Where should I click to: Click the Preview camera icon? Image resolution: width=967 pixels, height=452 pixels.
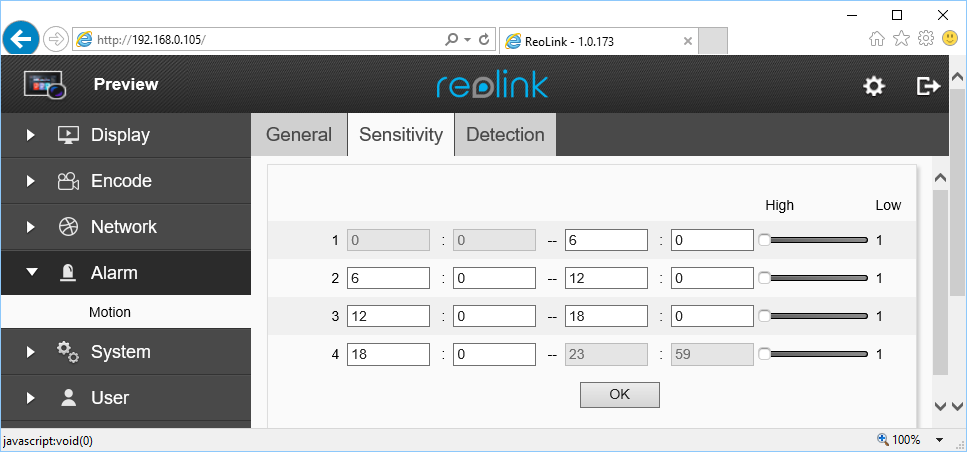[44, 85]
